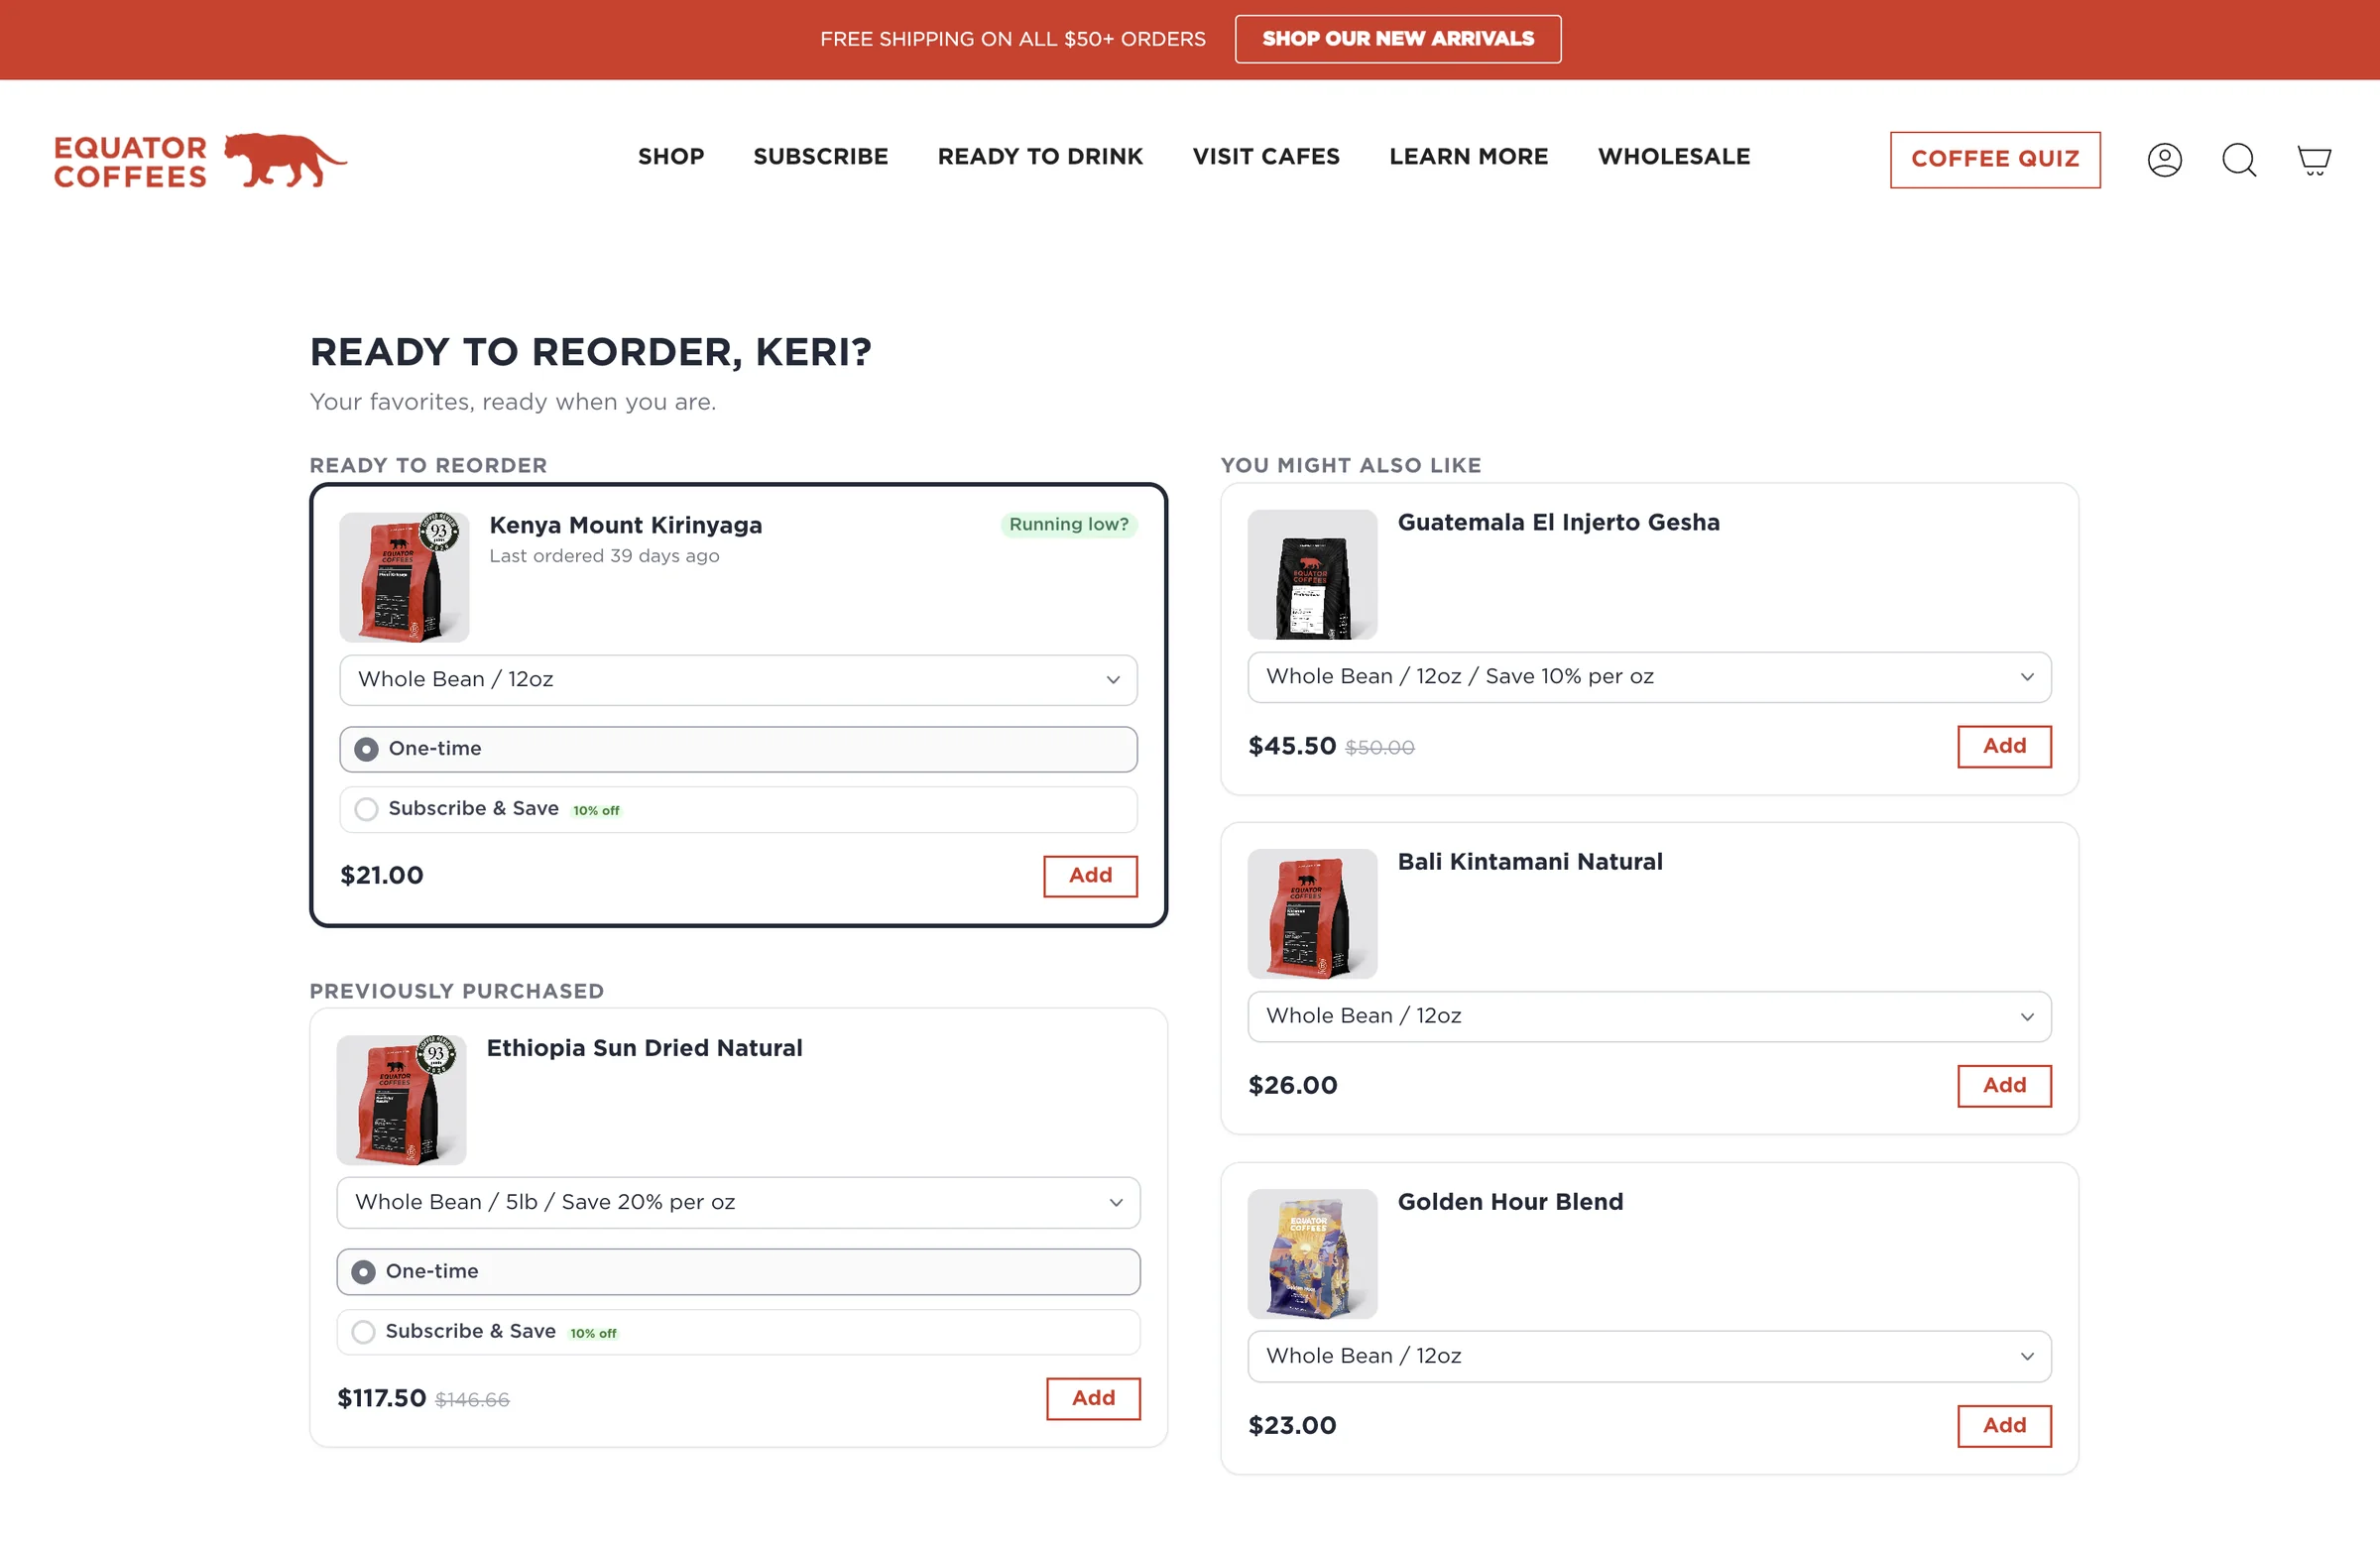Click the COFFEE QUIZ button
Screen dimensions: 2380x1547
tap(1995, 160)
